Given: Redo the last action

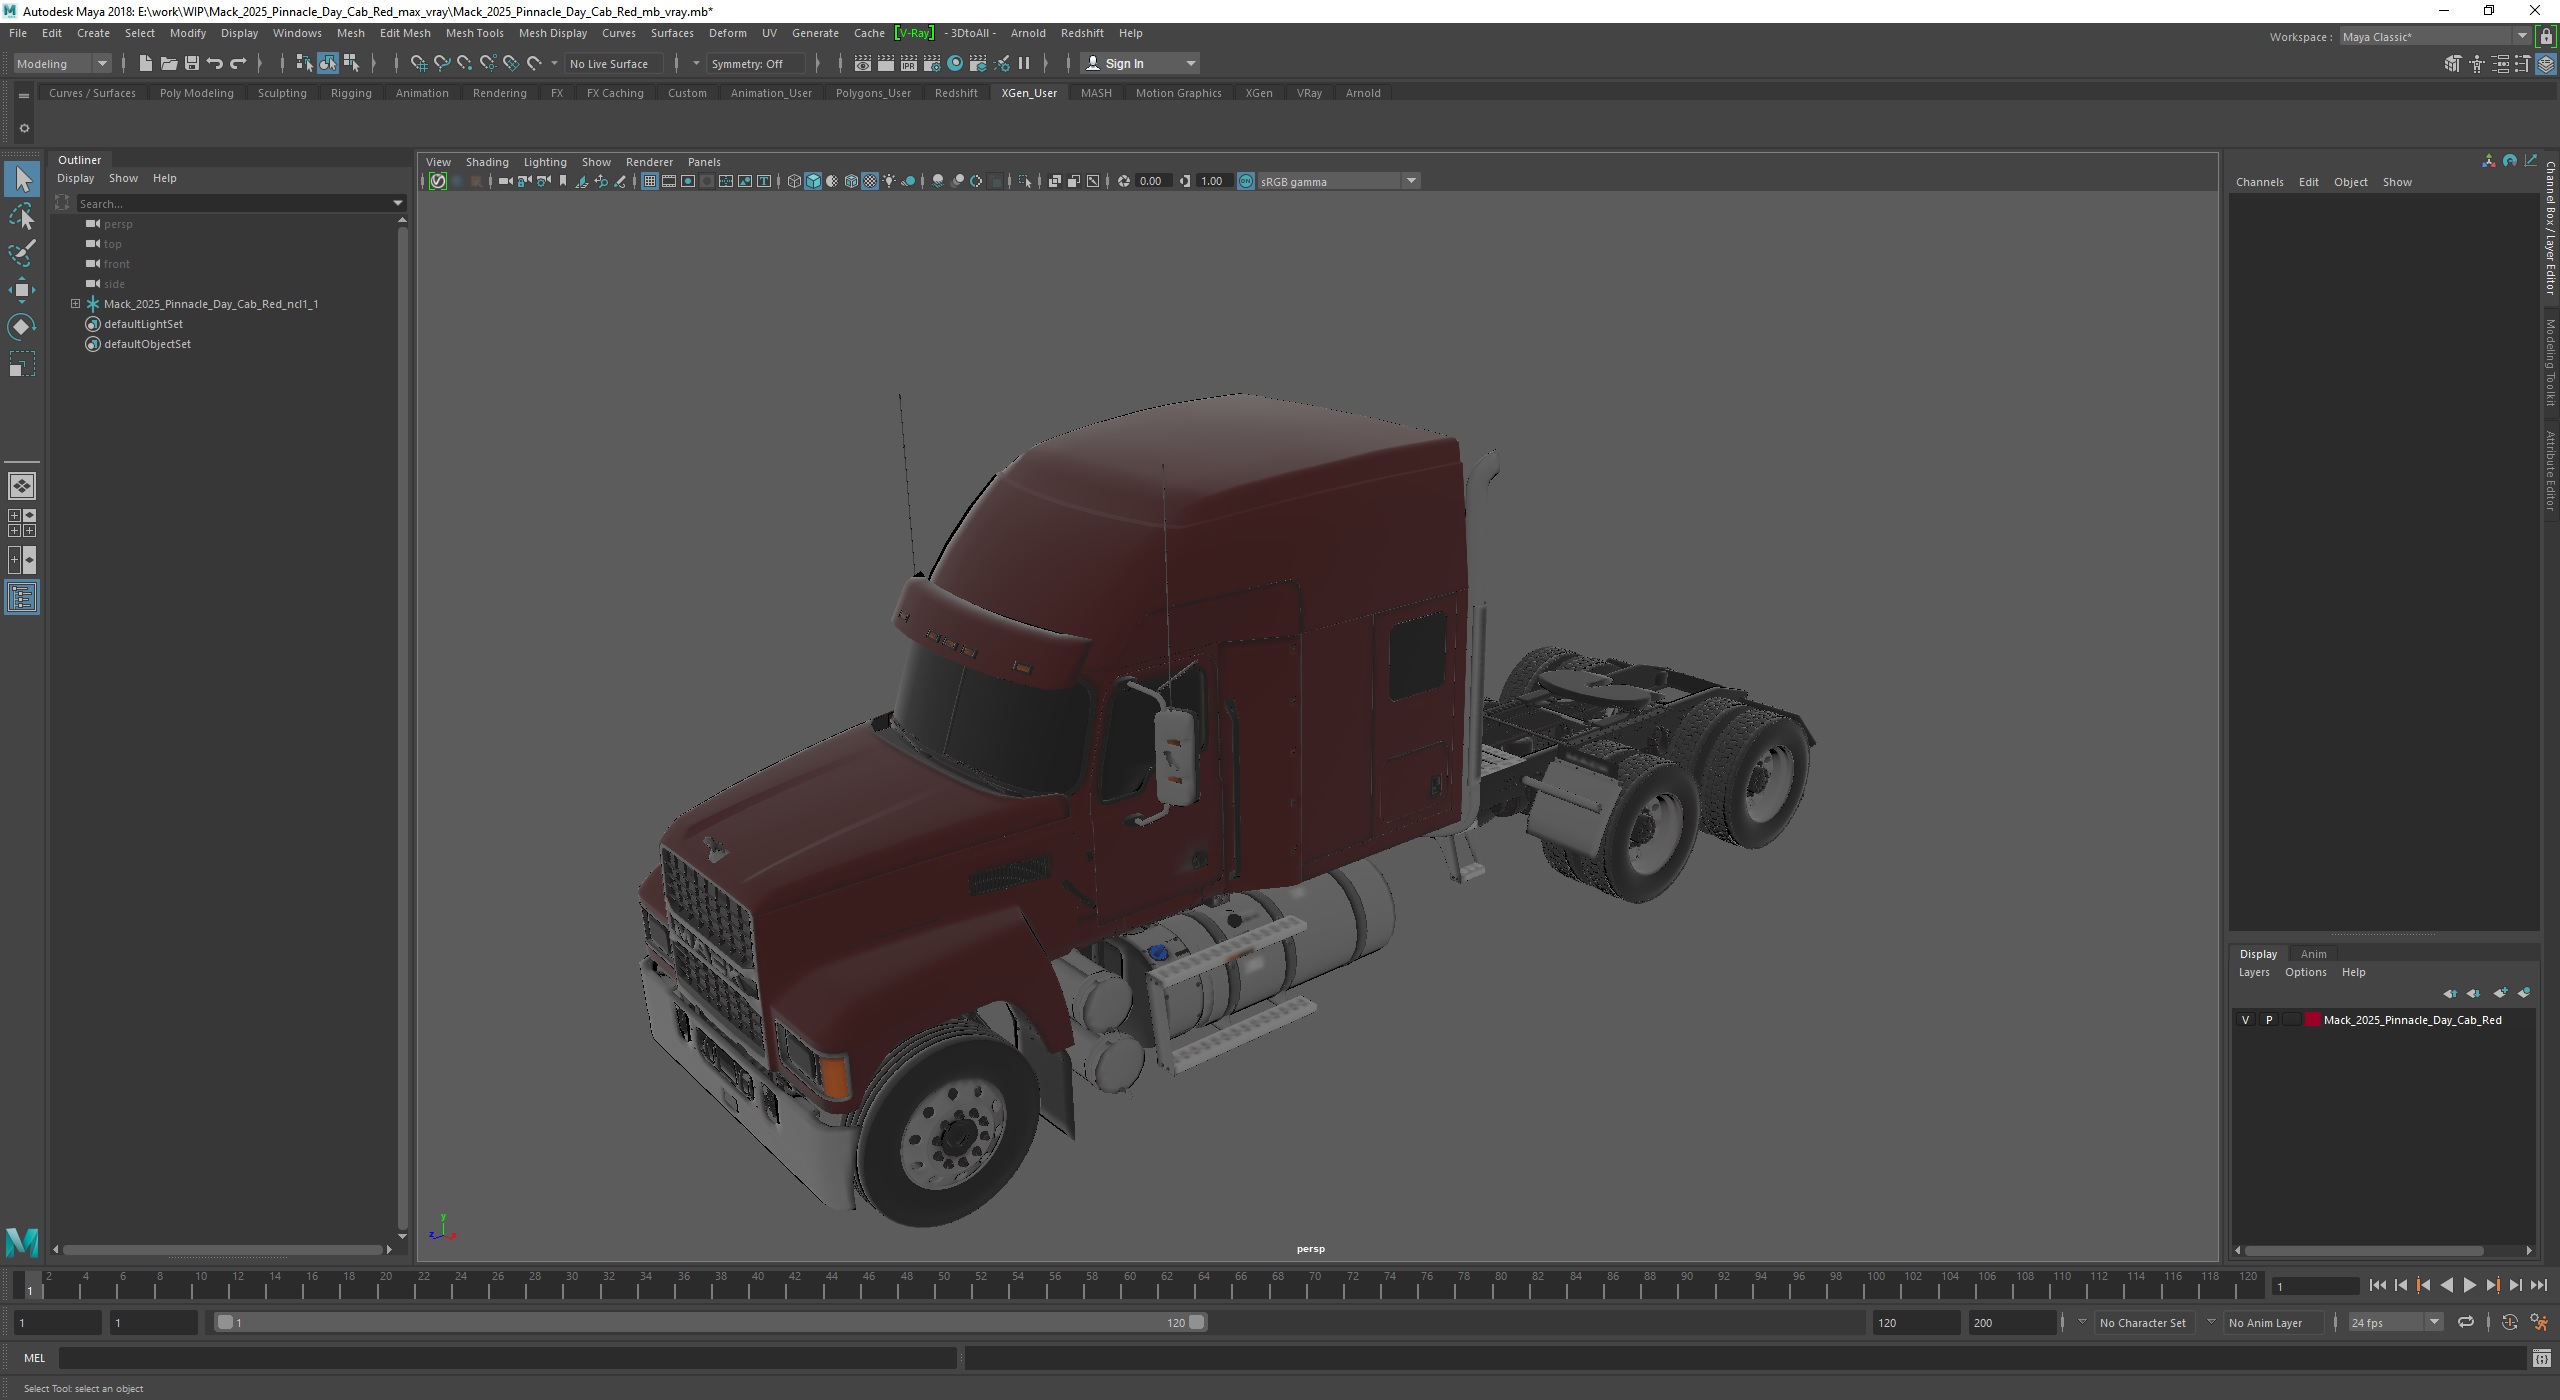Looking at the screenshot, I should point(238,63).
